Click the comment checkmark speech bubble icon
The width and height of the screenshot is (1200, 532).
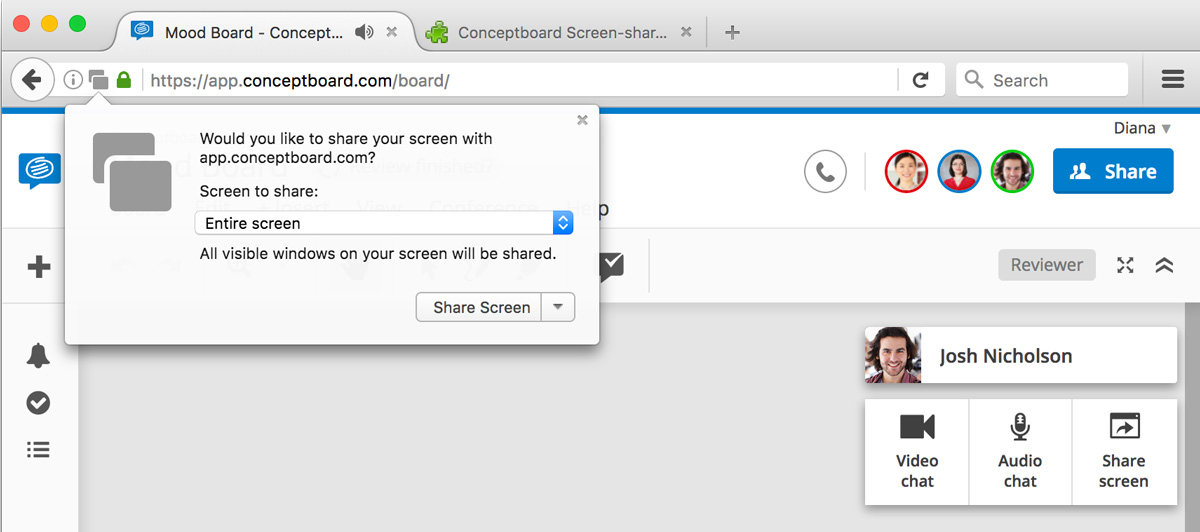[x=611, y=265]
